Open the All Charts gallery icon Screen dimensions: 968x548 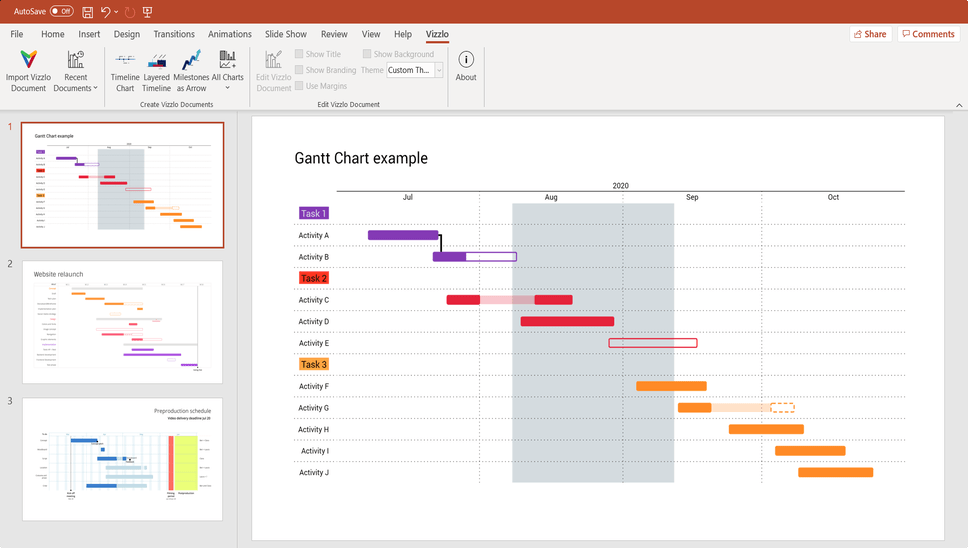227,59
